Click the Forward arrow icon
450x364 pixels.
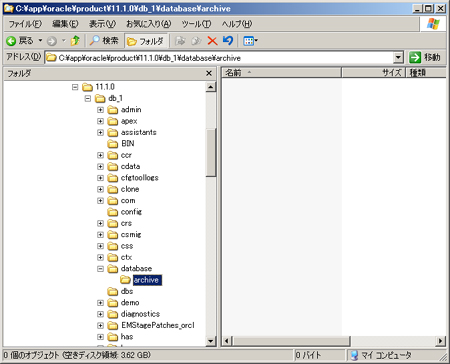[52, 41]
